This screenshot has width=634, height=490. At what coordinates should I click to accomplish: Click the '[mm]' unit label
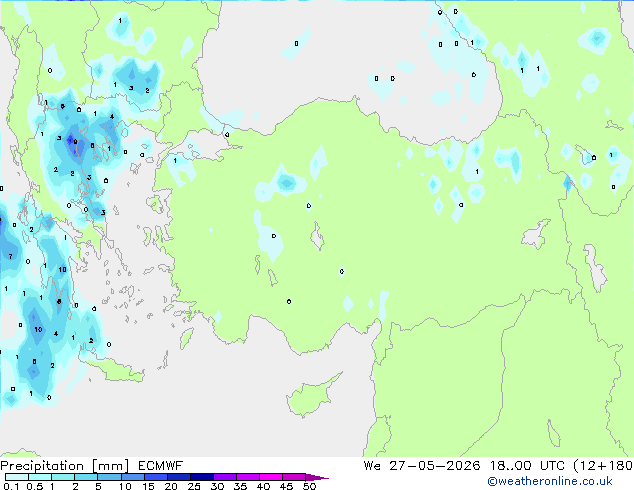(x=110, y=466)
